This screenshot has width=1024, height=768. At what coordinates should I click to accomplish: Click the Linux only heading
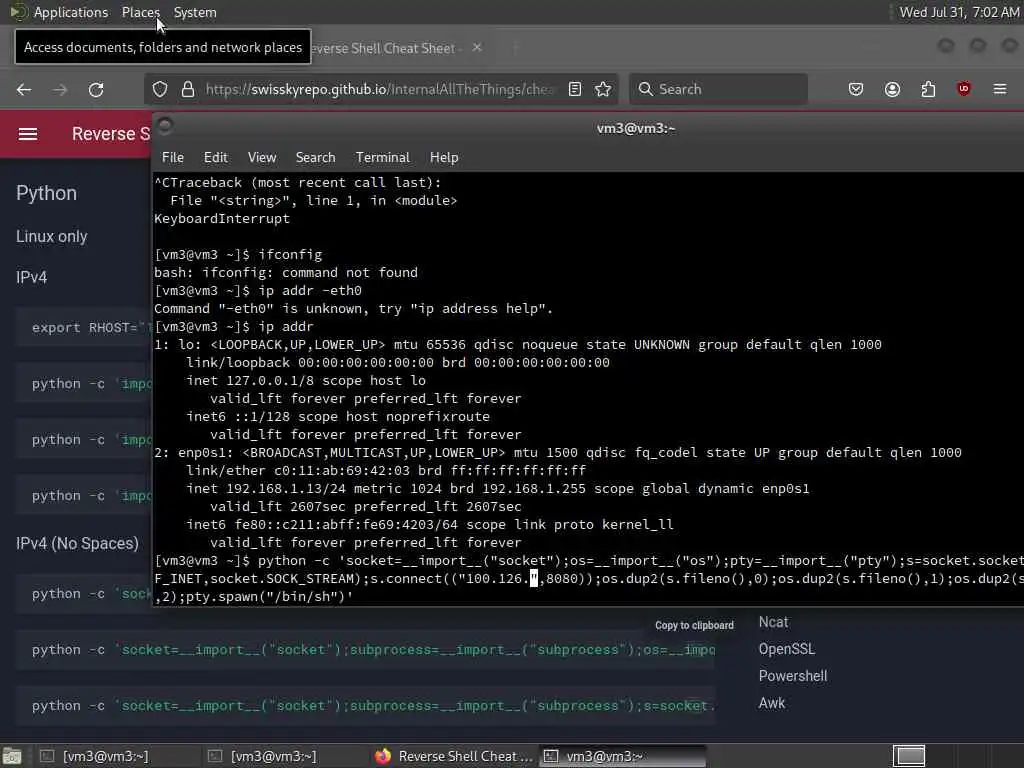point(52,236)
